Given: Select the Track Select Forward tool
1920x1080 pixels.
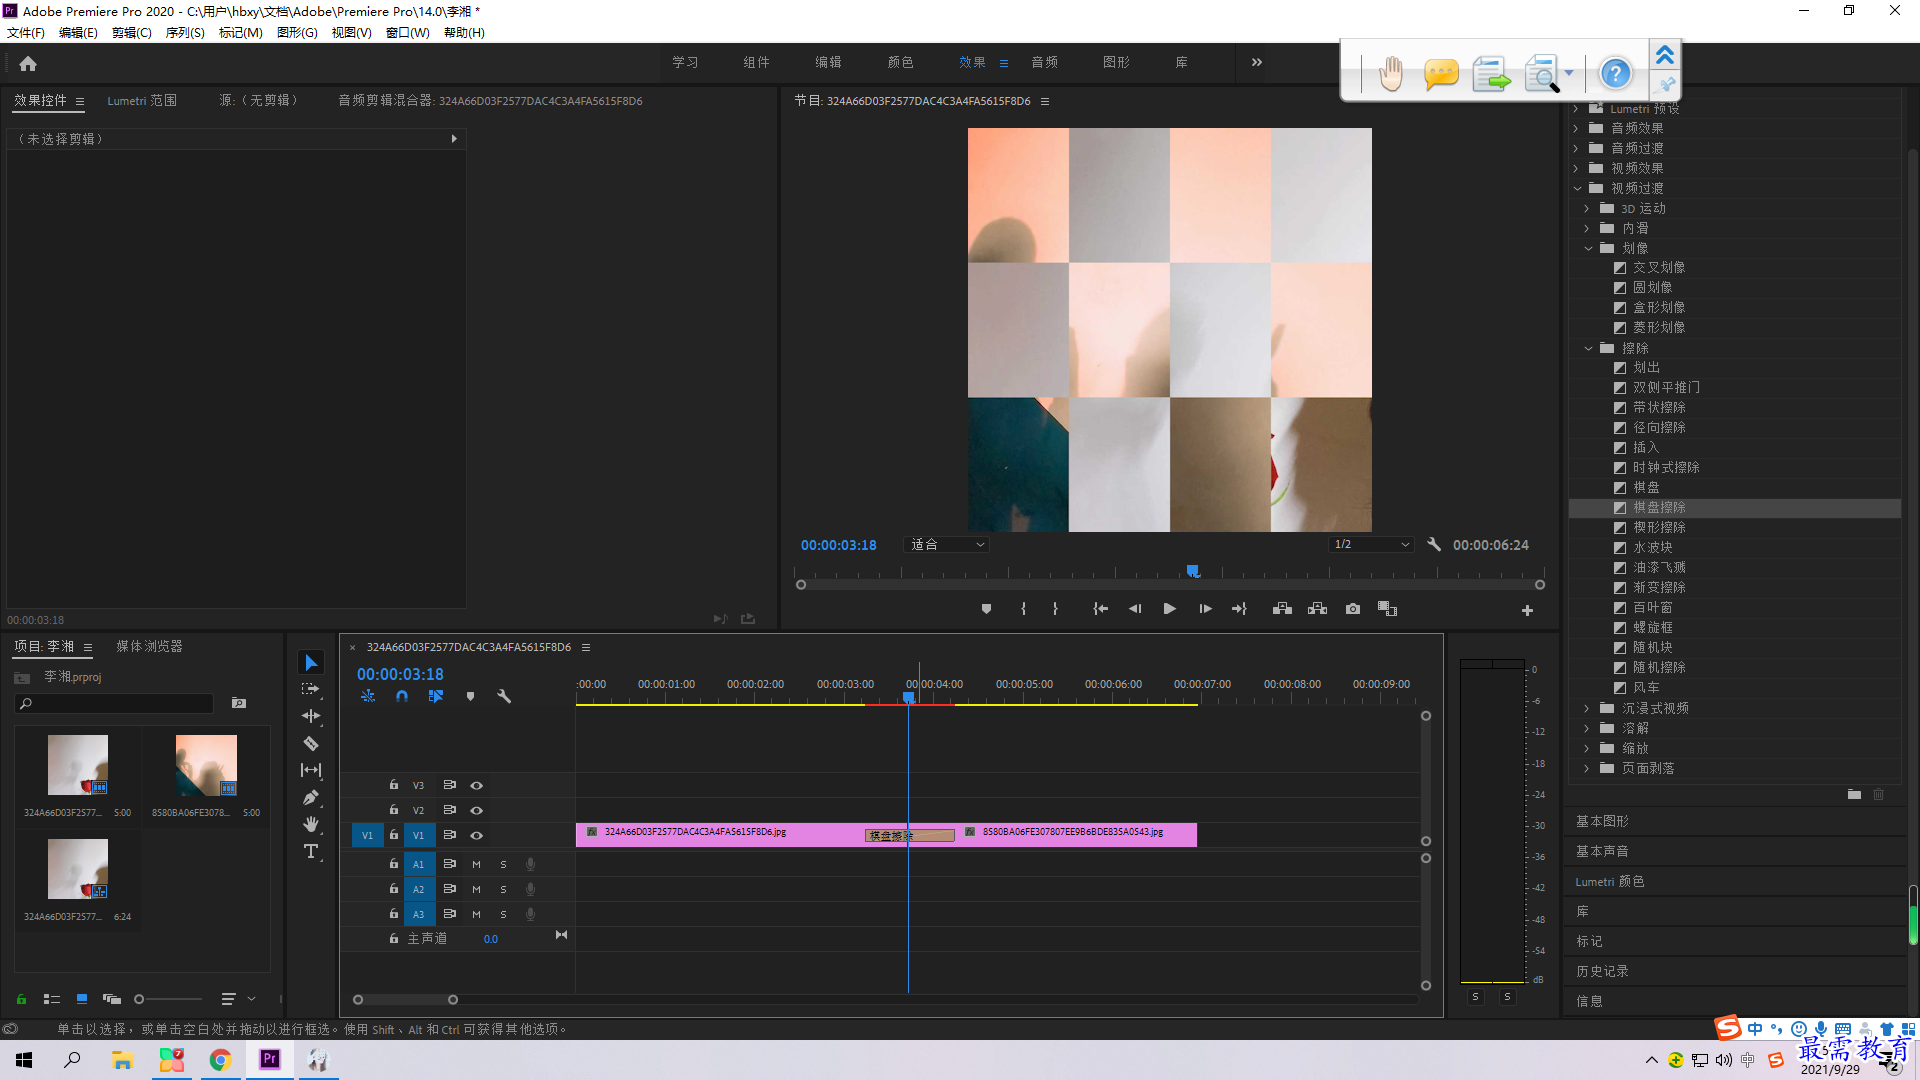Looking at the screenshot, I should coord(311,689).
